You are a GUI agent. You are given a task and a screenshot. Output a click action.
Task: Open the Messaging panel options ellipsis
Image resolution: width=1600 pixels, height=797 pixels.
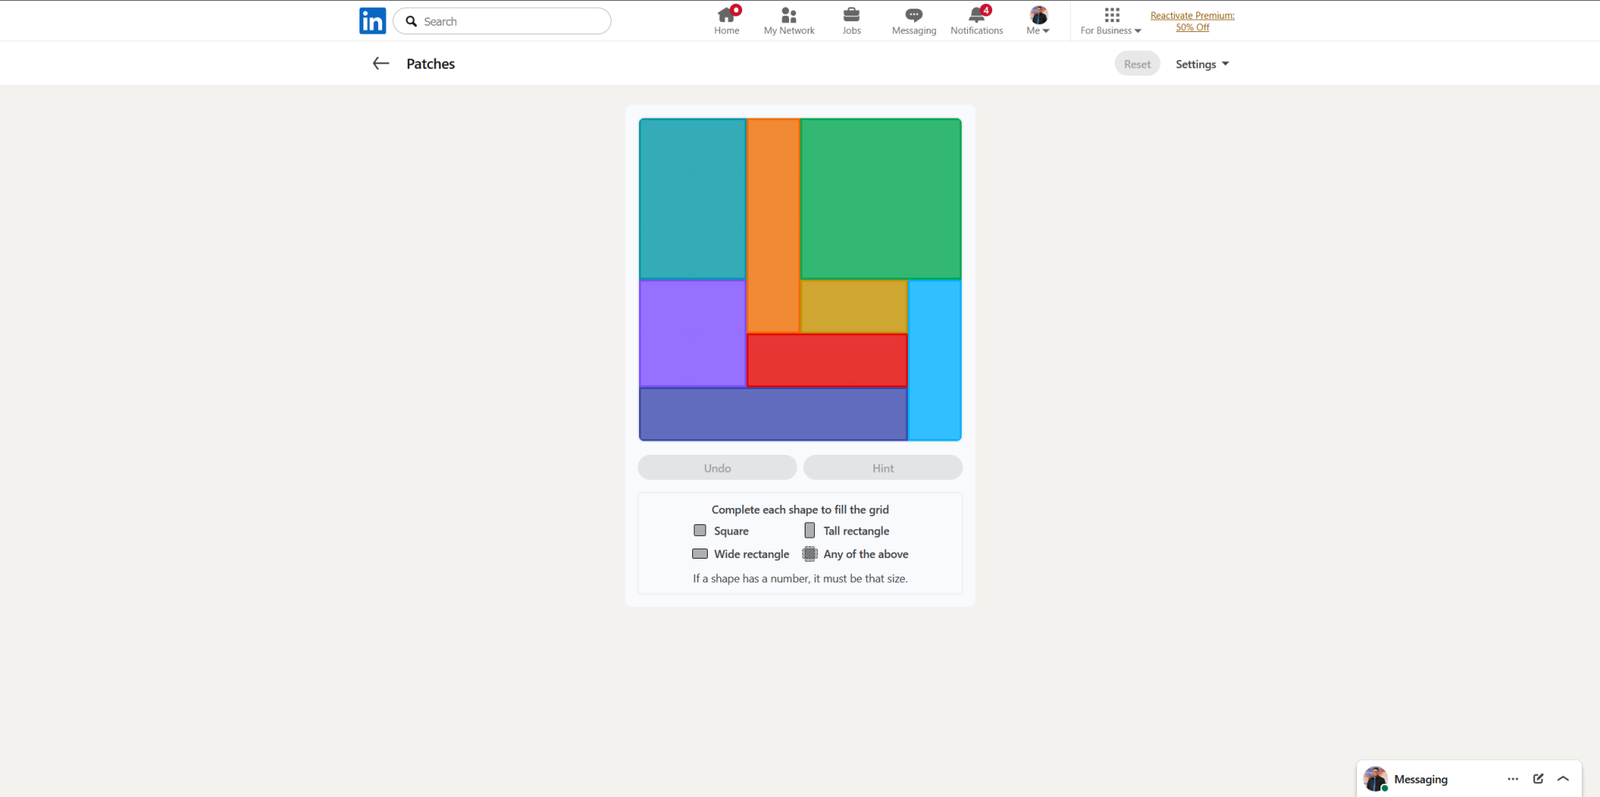tap(1512, 779)
